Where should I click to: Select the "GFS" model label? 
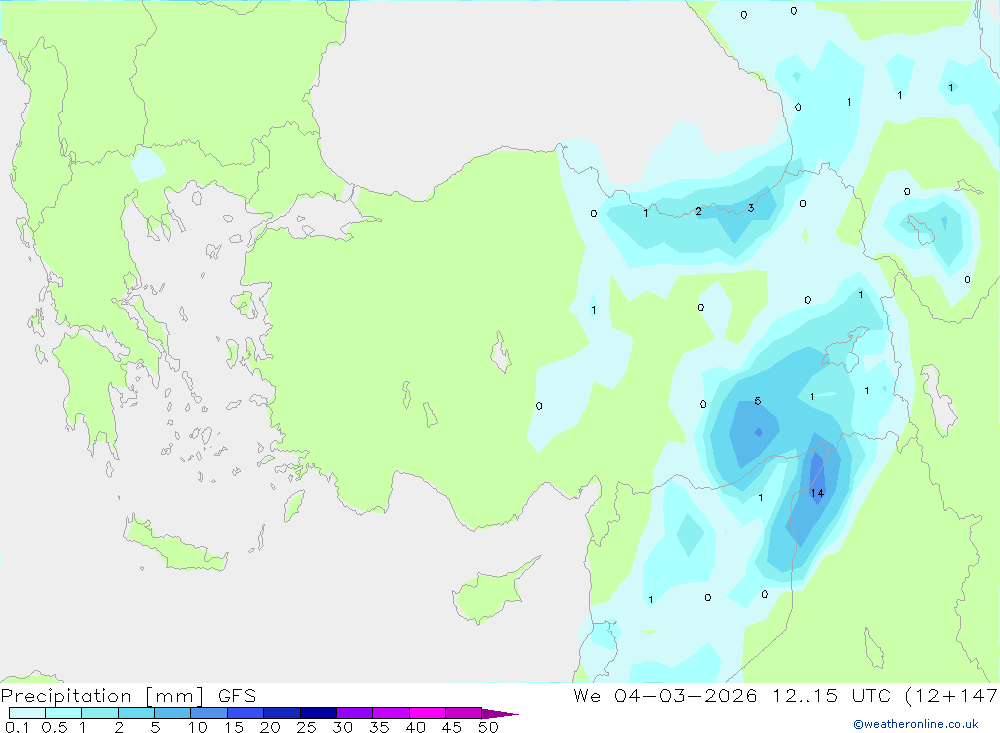tap(237, 696)
